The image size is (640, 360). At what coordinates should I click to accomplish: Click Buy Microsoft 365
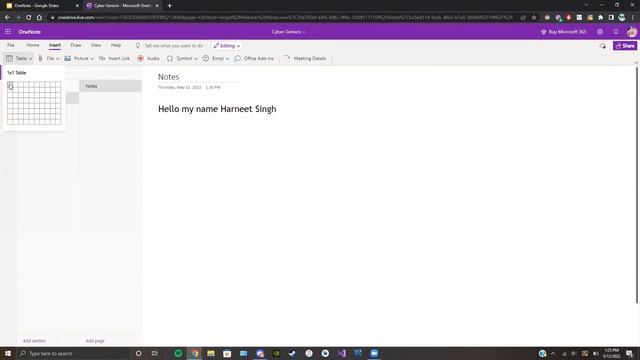563,32
